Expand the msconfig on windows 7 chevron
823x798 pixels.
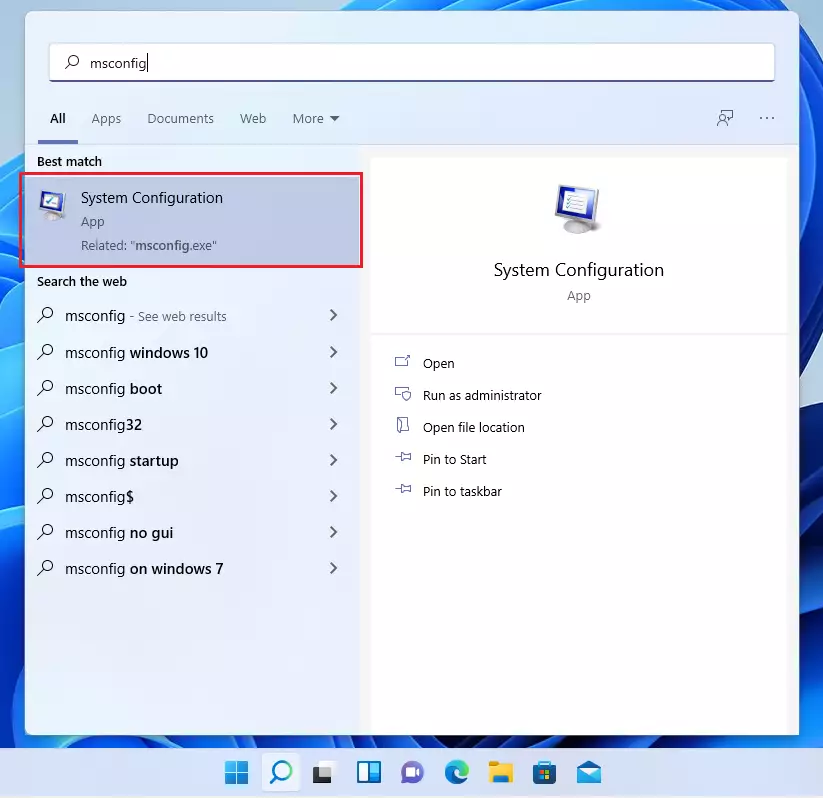pyautogui.click(x=333, y=568)
